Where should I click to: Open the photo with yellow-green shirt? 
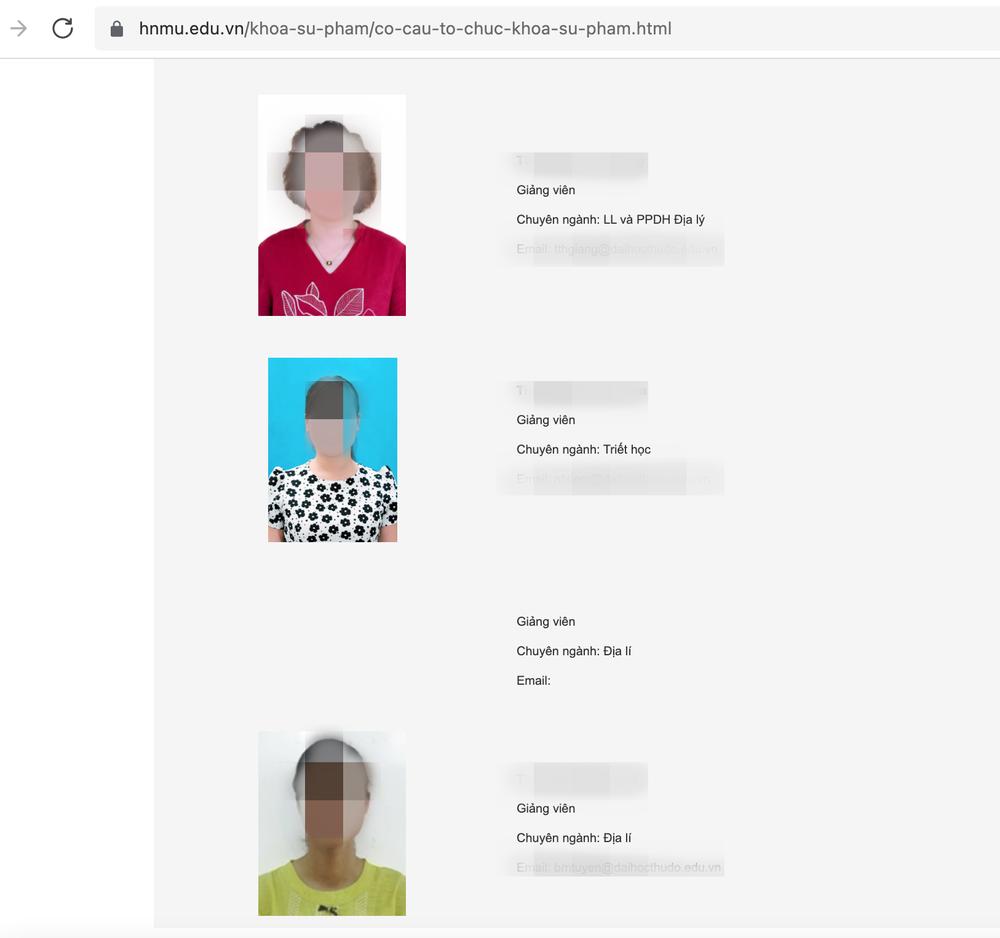[x=332, y=823]
